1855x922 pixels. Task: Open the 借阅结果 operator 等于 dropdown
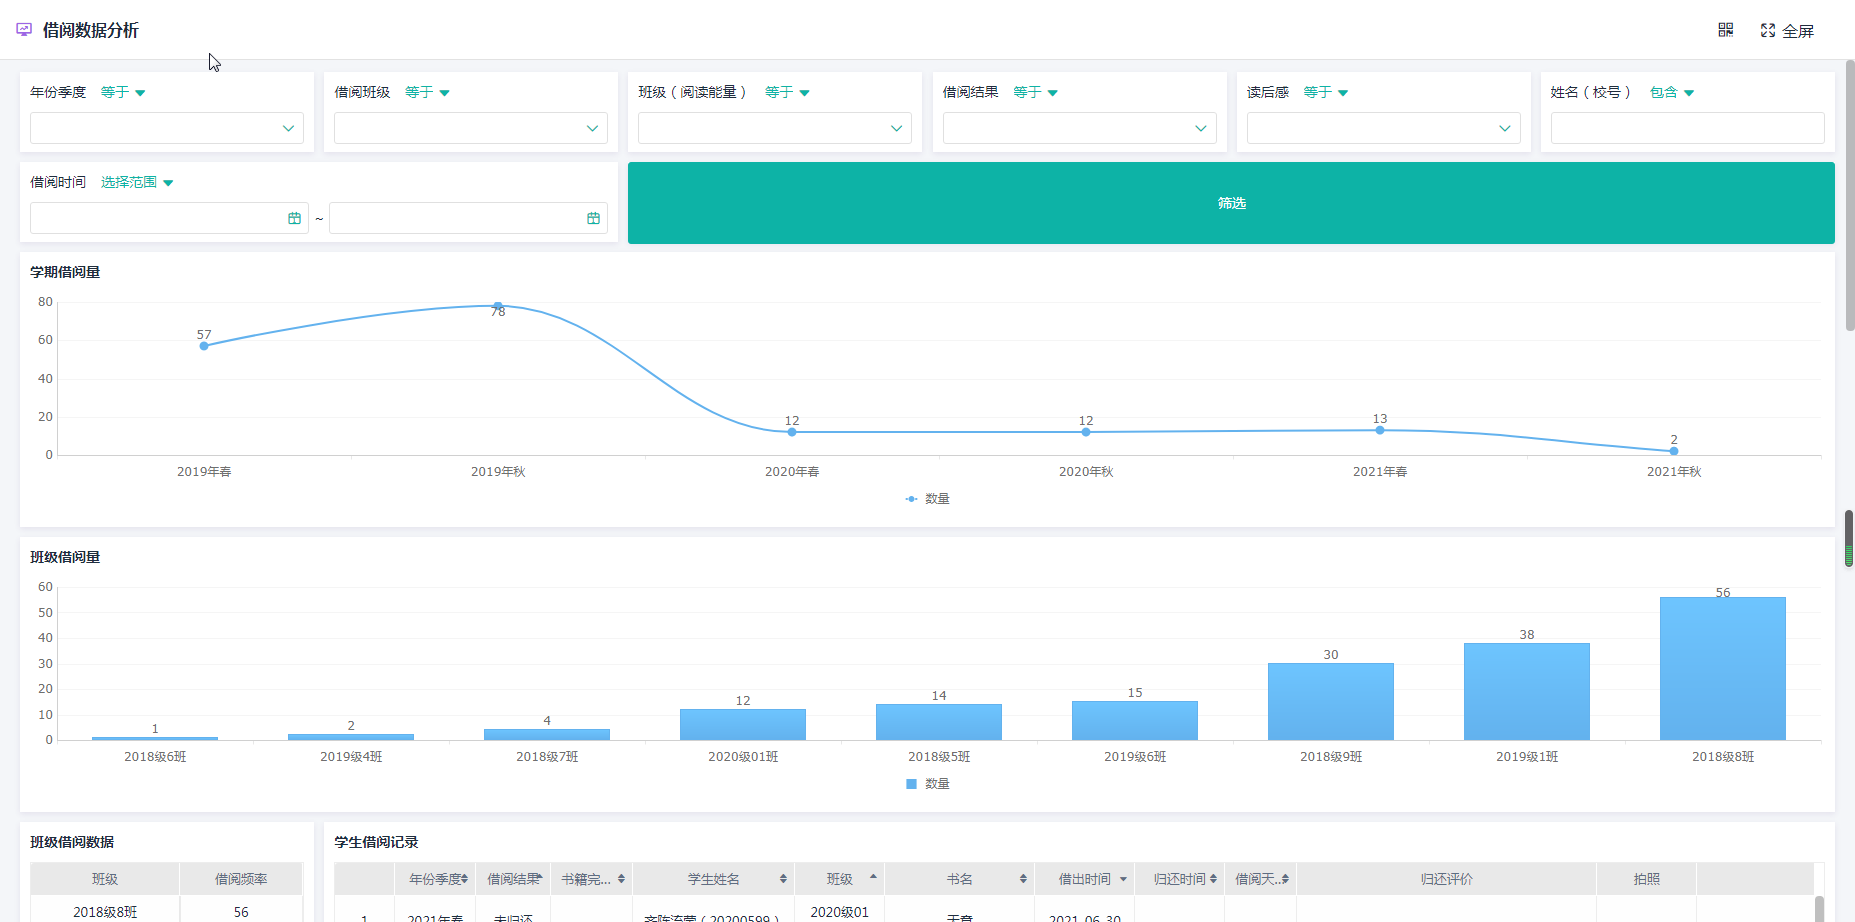(1035, 92)
